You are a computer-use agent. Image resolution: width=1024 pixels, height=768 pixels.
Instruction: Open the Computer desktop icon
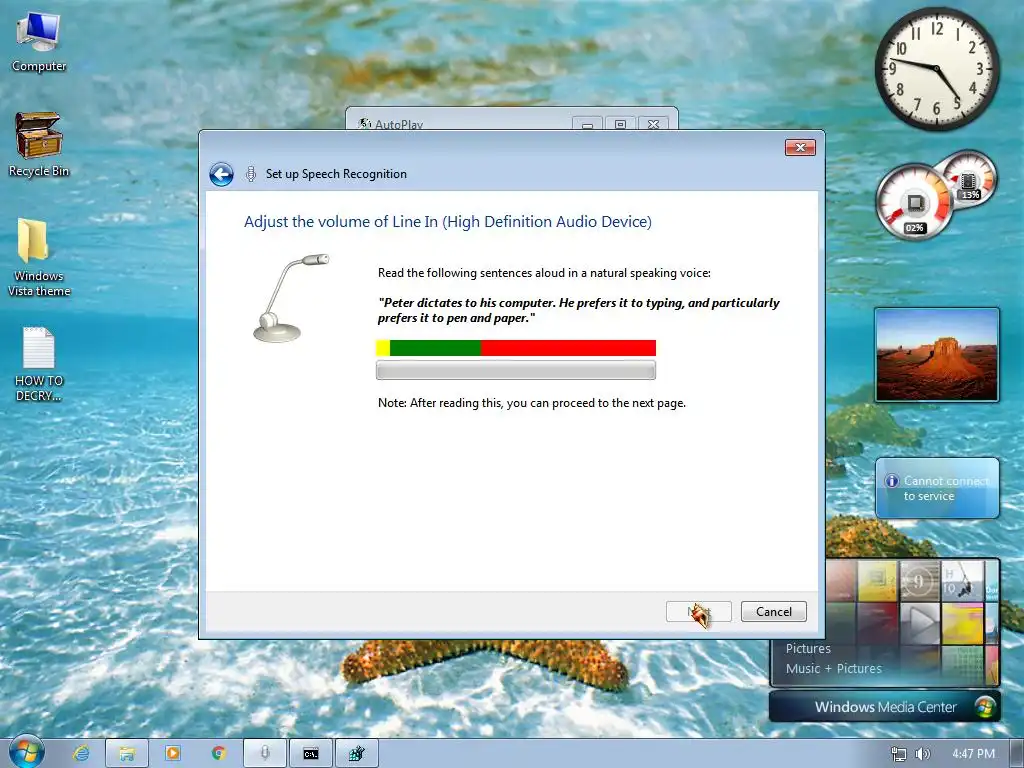(x=39, y=41)
